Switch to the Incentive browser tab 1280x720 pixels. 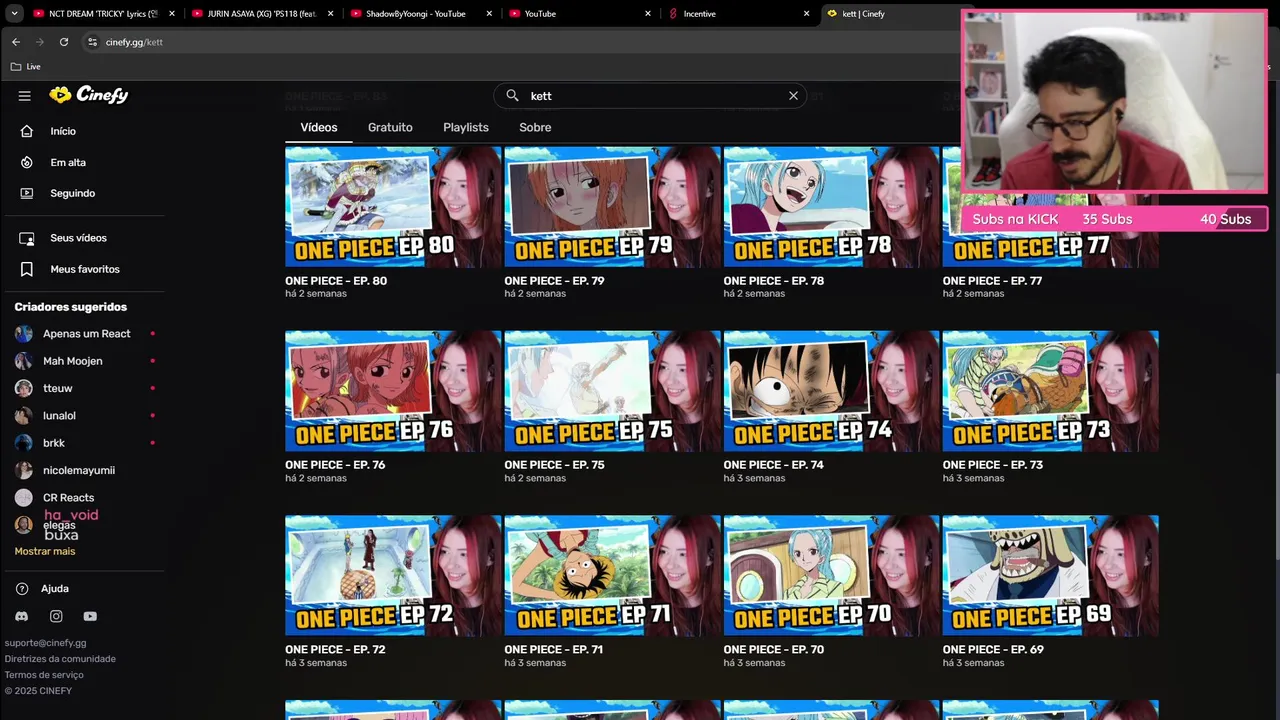tap(740, 14)
